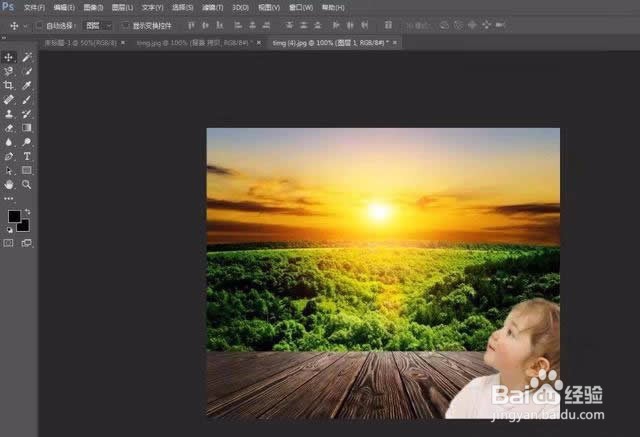Open the 图像(I) menu
The height and width of the screenshot is (437, 640).
pyautogui.click(x=93, y=8)
